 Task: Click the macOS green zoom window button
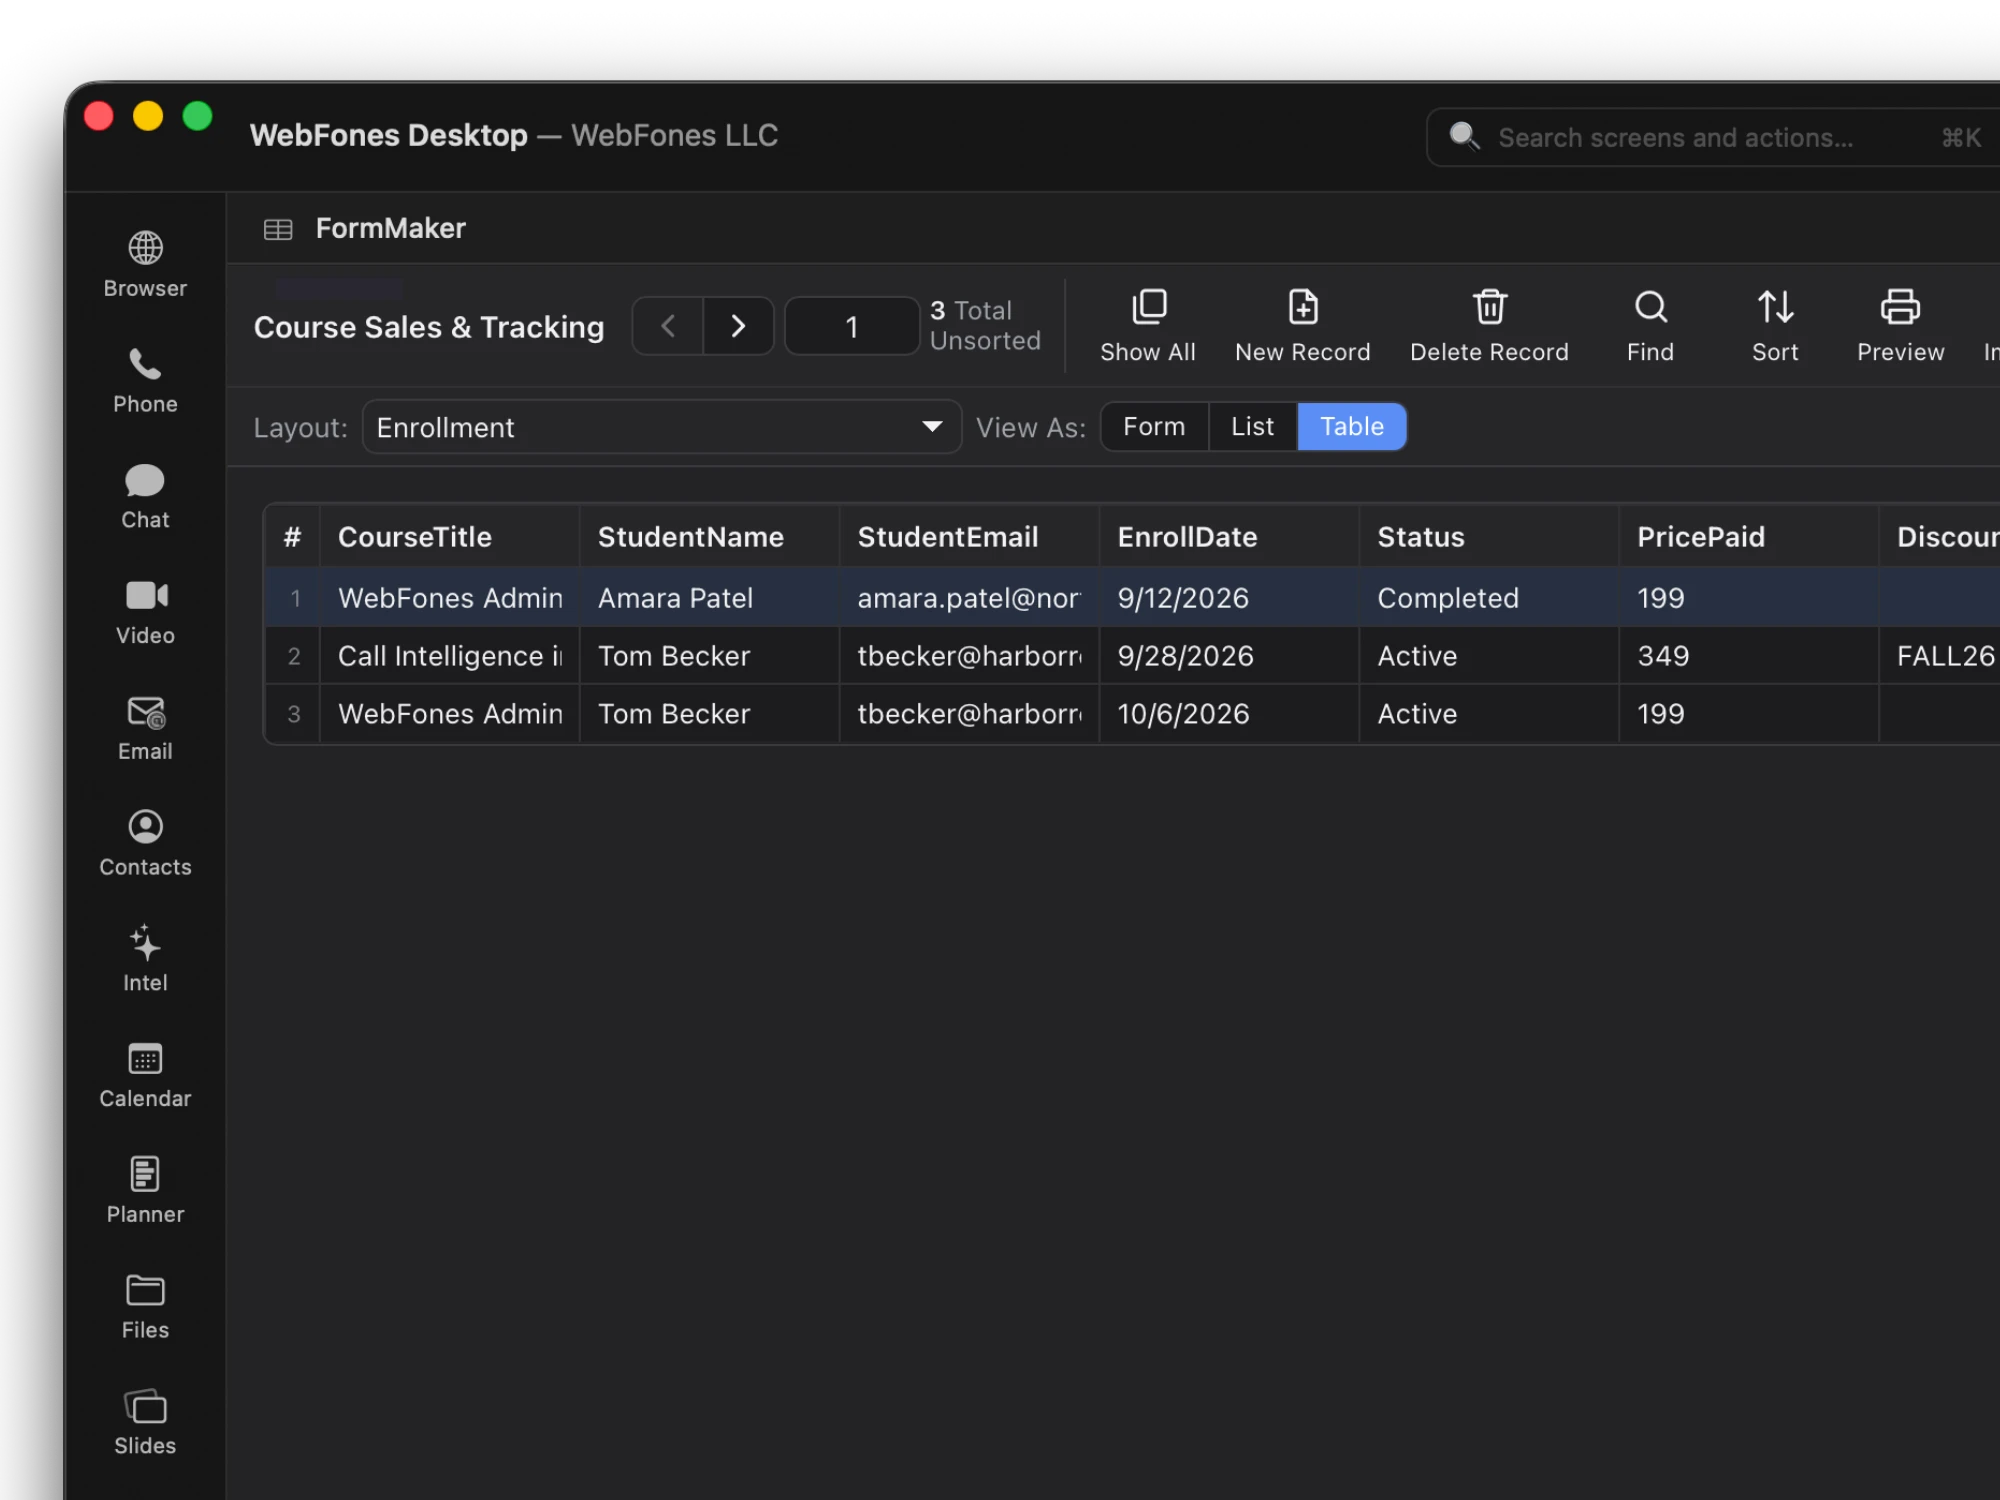click(x=198, y=116)
